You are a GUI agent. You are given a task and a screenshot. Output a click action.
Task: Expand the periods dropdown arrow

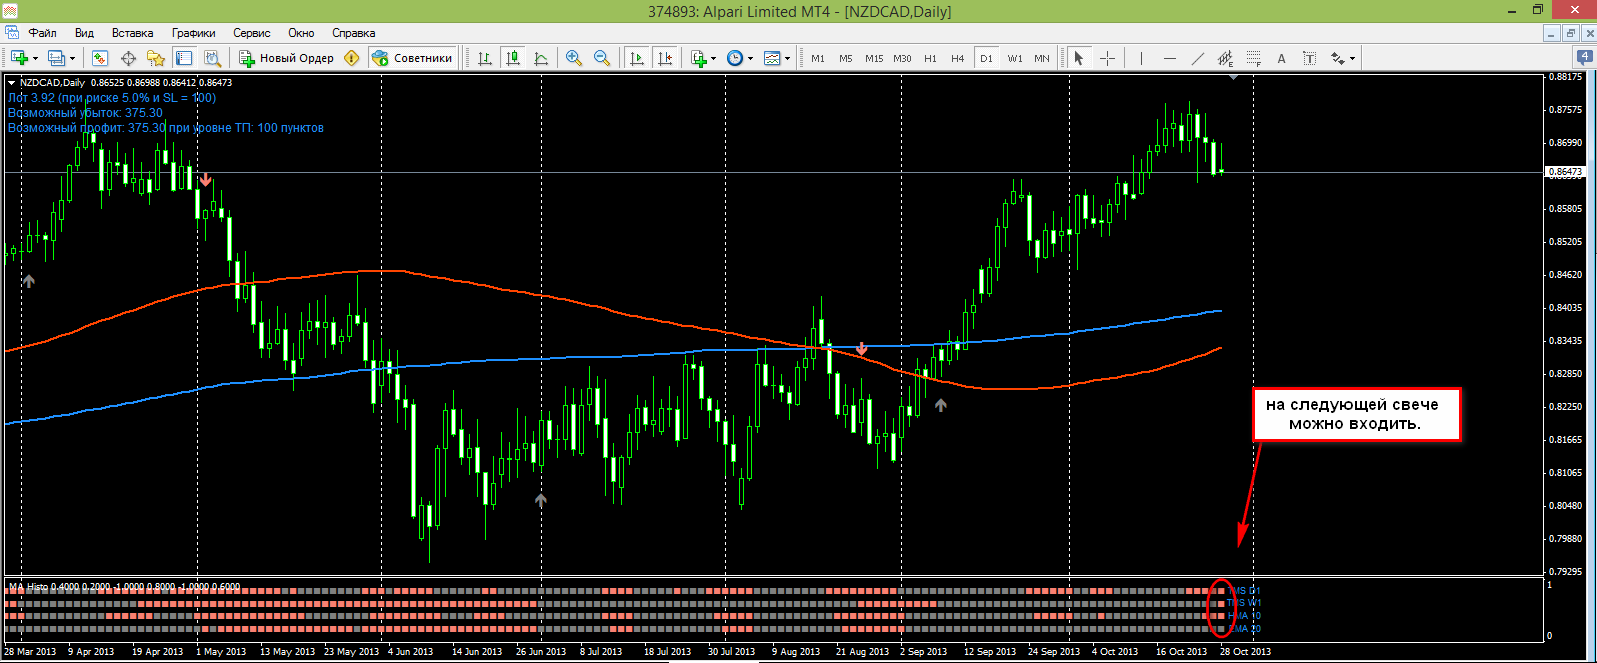751,58
